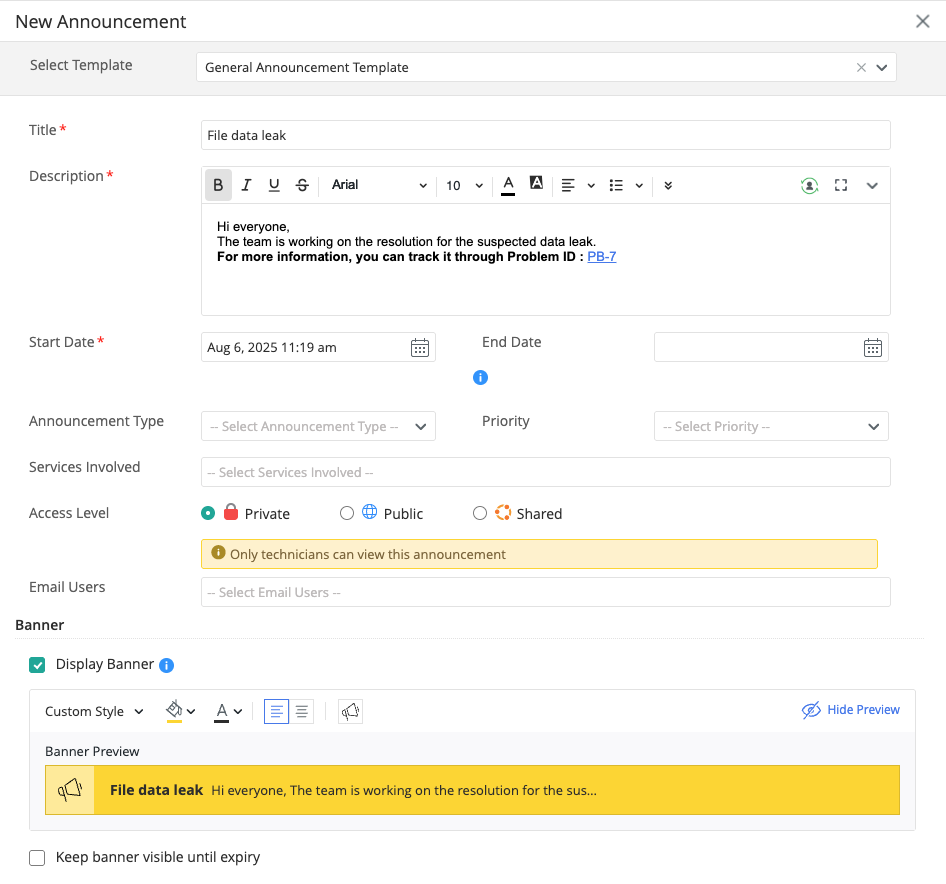Viewport: 946px width, 884px height.
Task: Click the info icon below End Date
Action: point(480,378)
